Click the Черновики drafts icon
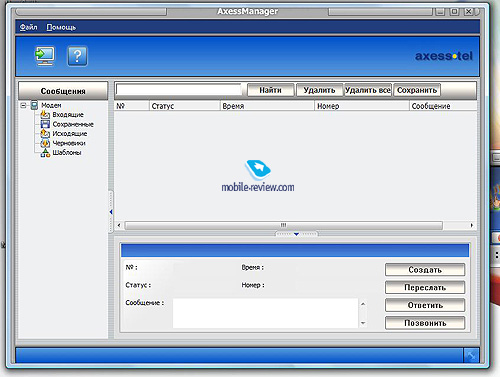 [x=45, y=143]
